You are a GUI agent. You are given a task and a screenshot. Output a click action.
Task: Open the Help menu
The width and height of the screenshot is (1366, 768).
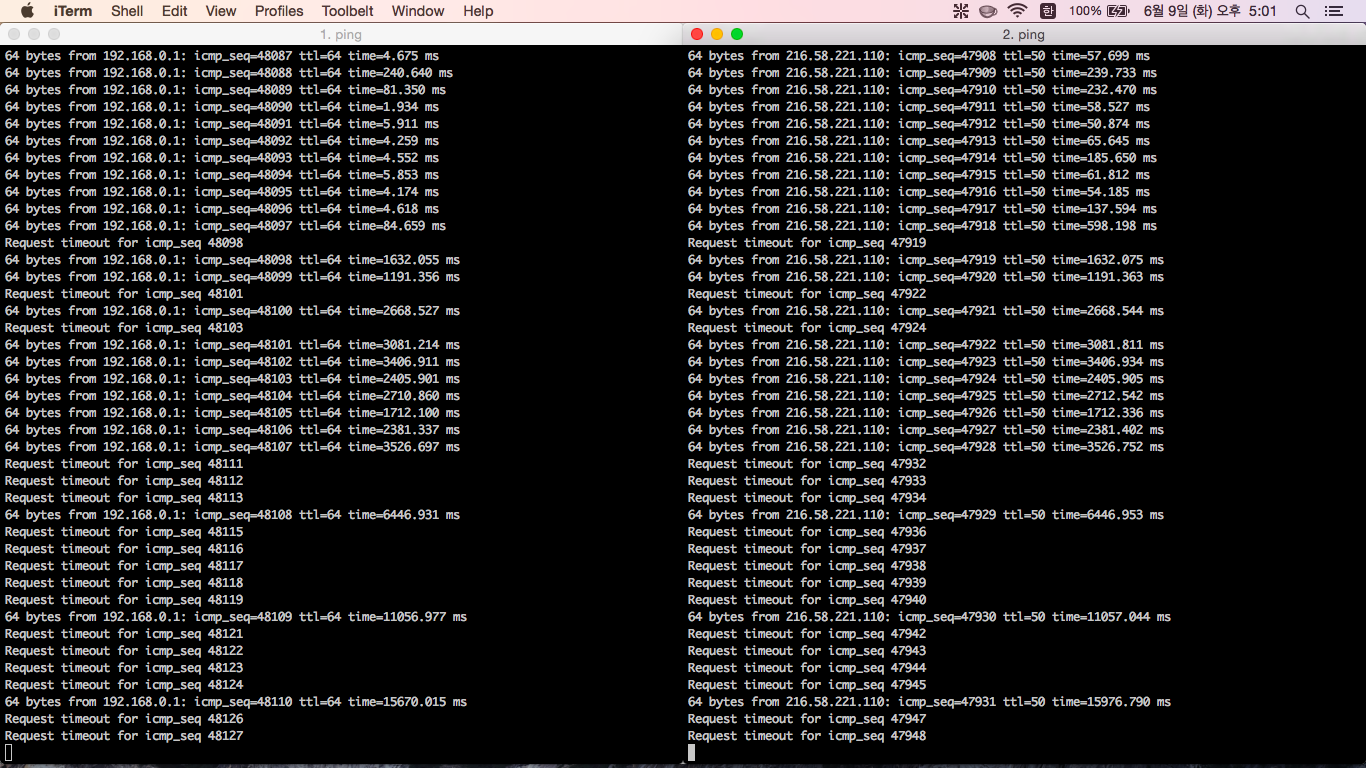[478, 11]
